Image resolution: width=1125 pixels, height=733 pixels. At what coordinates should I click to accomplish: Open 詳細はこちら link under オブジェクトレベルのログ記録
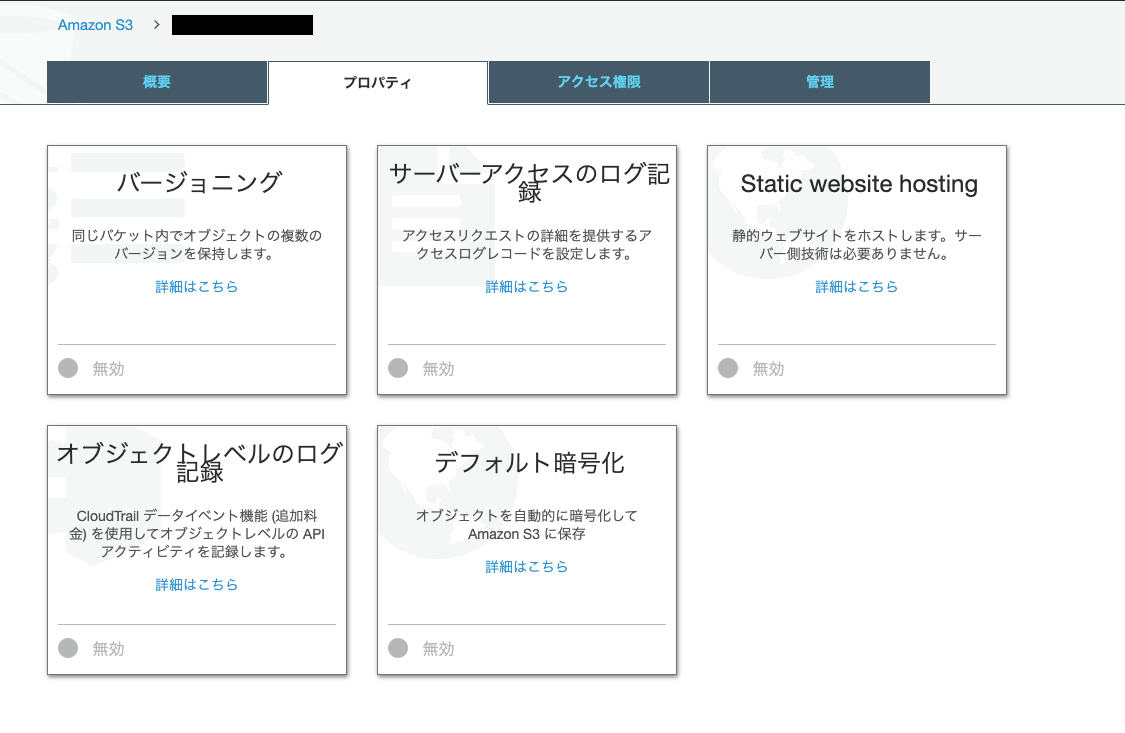click(197, 585)
